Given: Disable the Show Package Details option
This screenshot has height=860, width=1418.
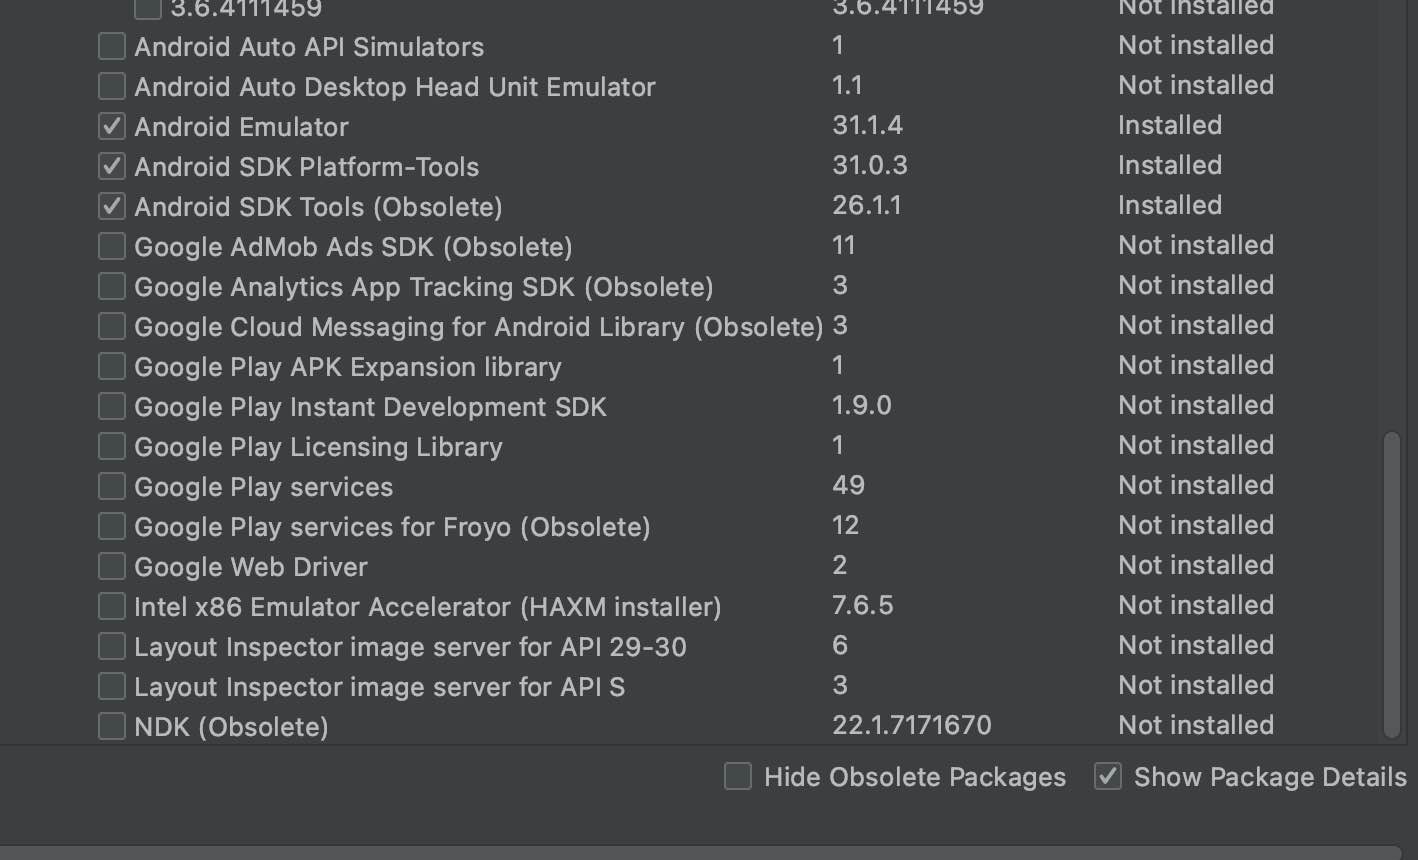Looking at the screenshot, I should point(1108,776).
